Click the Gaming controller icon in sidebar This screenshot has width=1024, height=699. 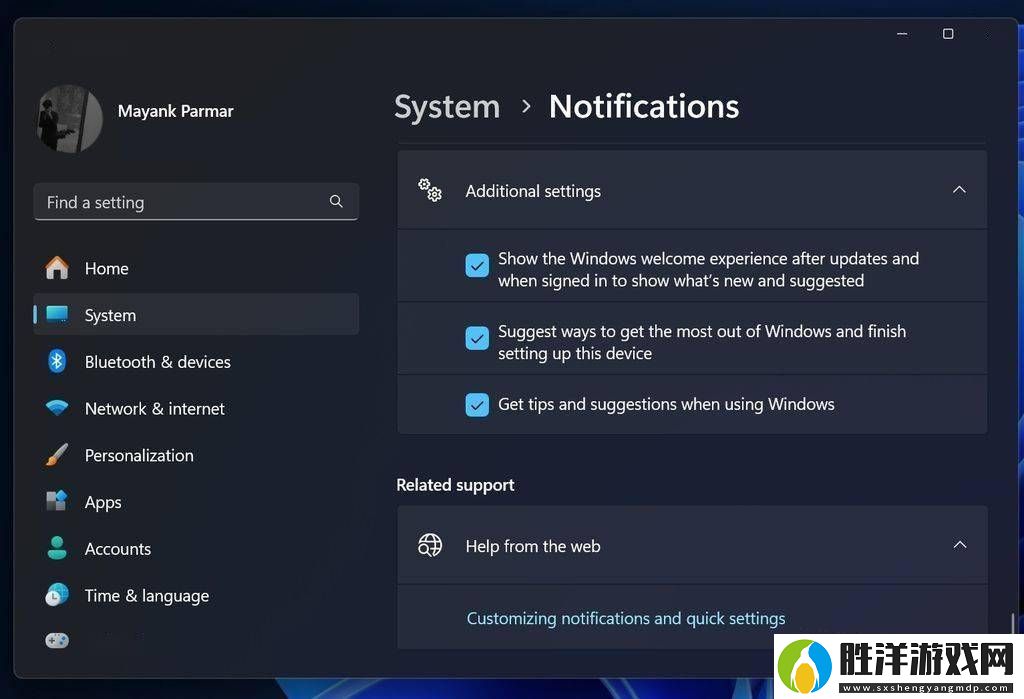point(57,641)
